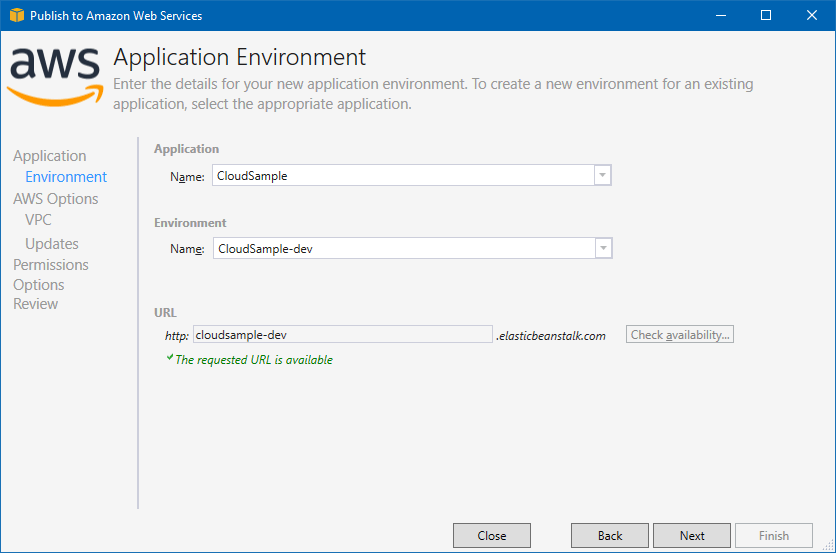
Task: Click Next to continue the wizard
Action: [x=692, y=535]
